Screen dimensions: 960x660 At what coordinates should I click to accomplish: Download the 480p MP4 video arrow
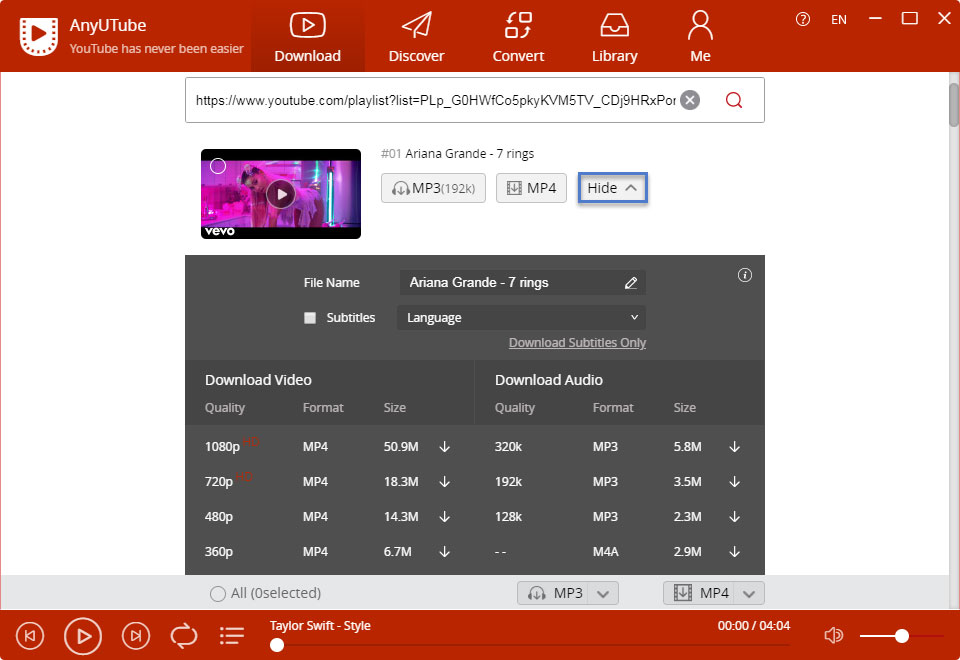(444, 517)
